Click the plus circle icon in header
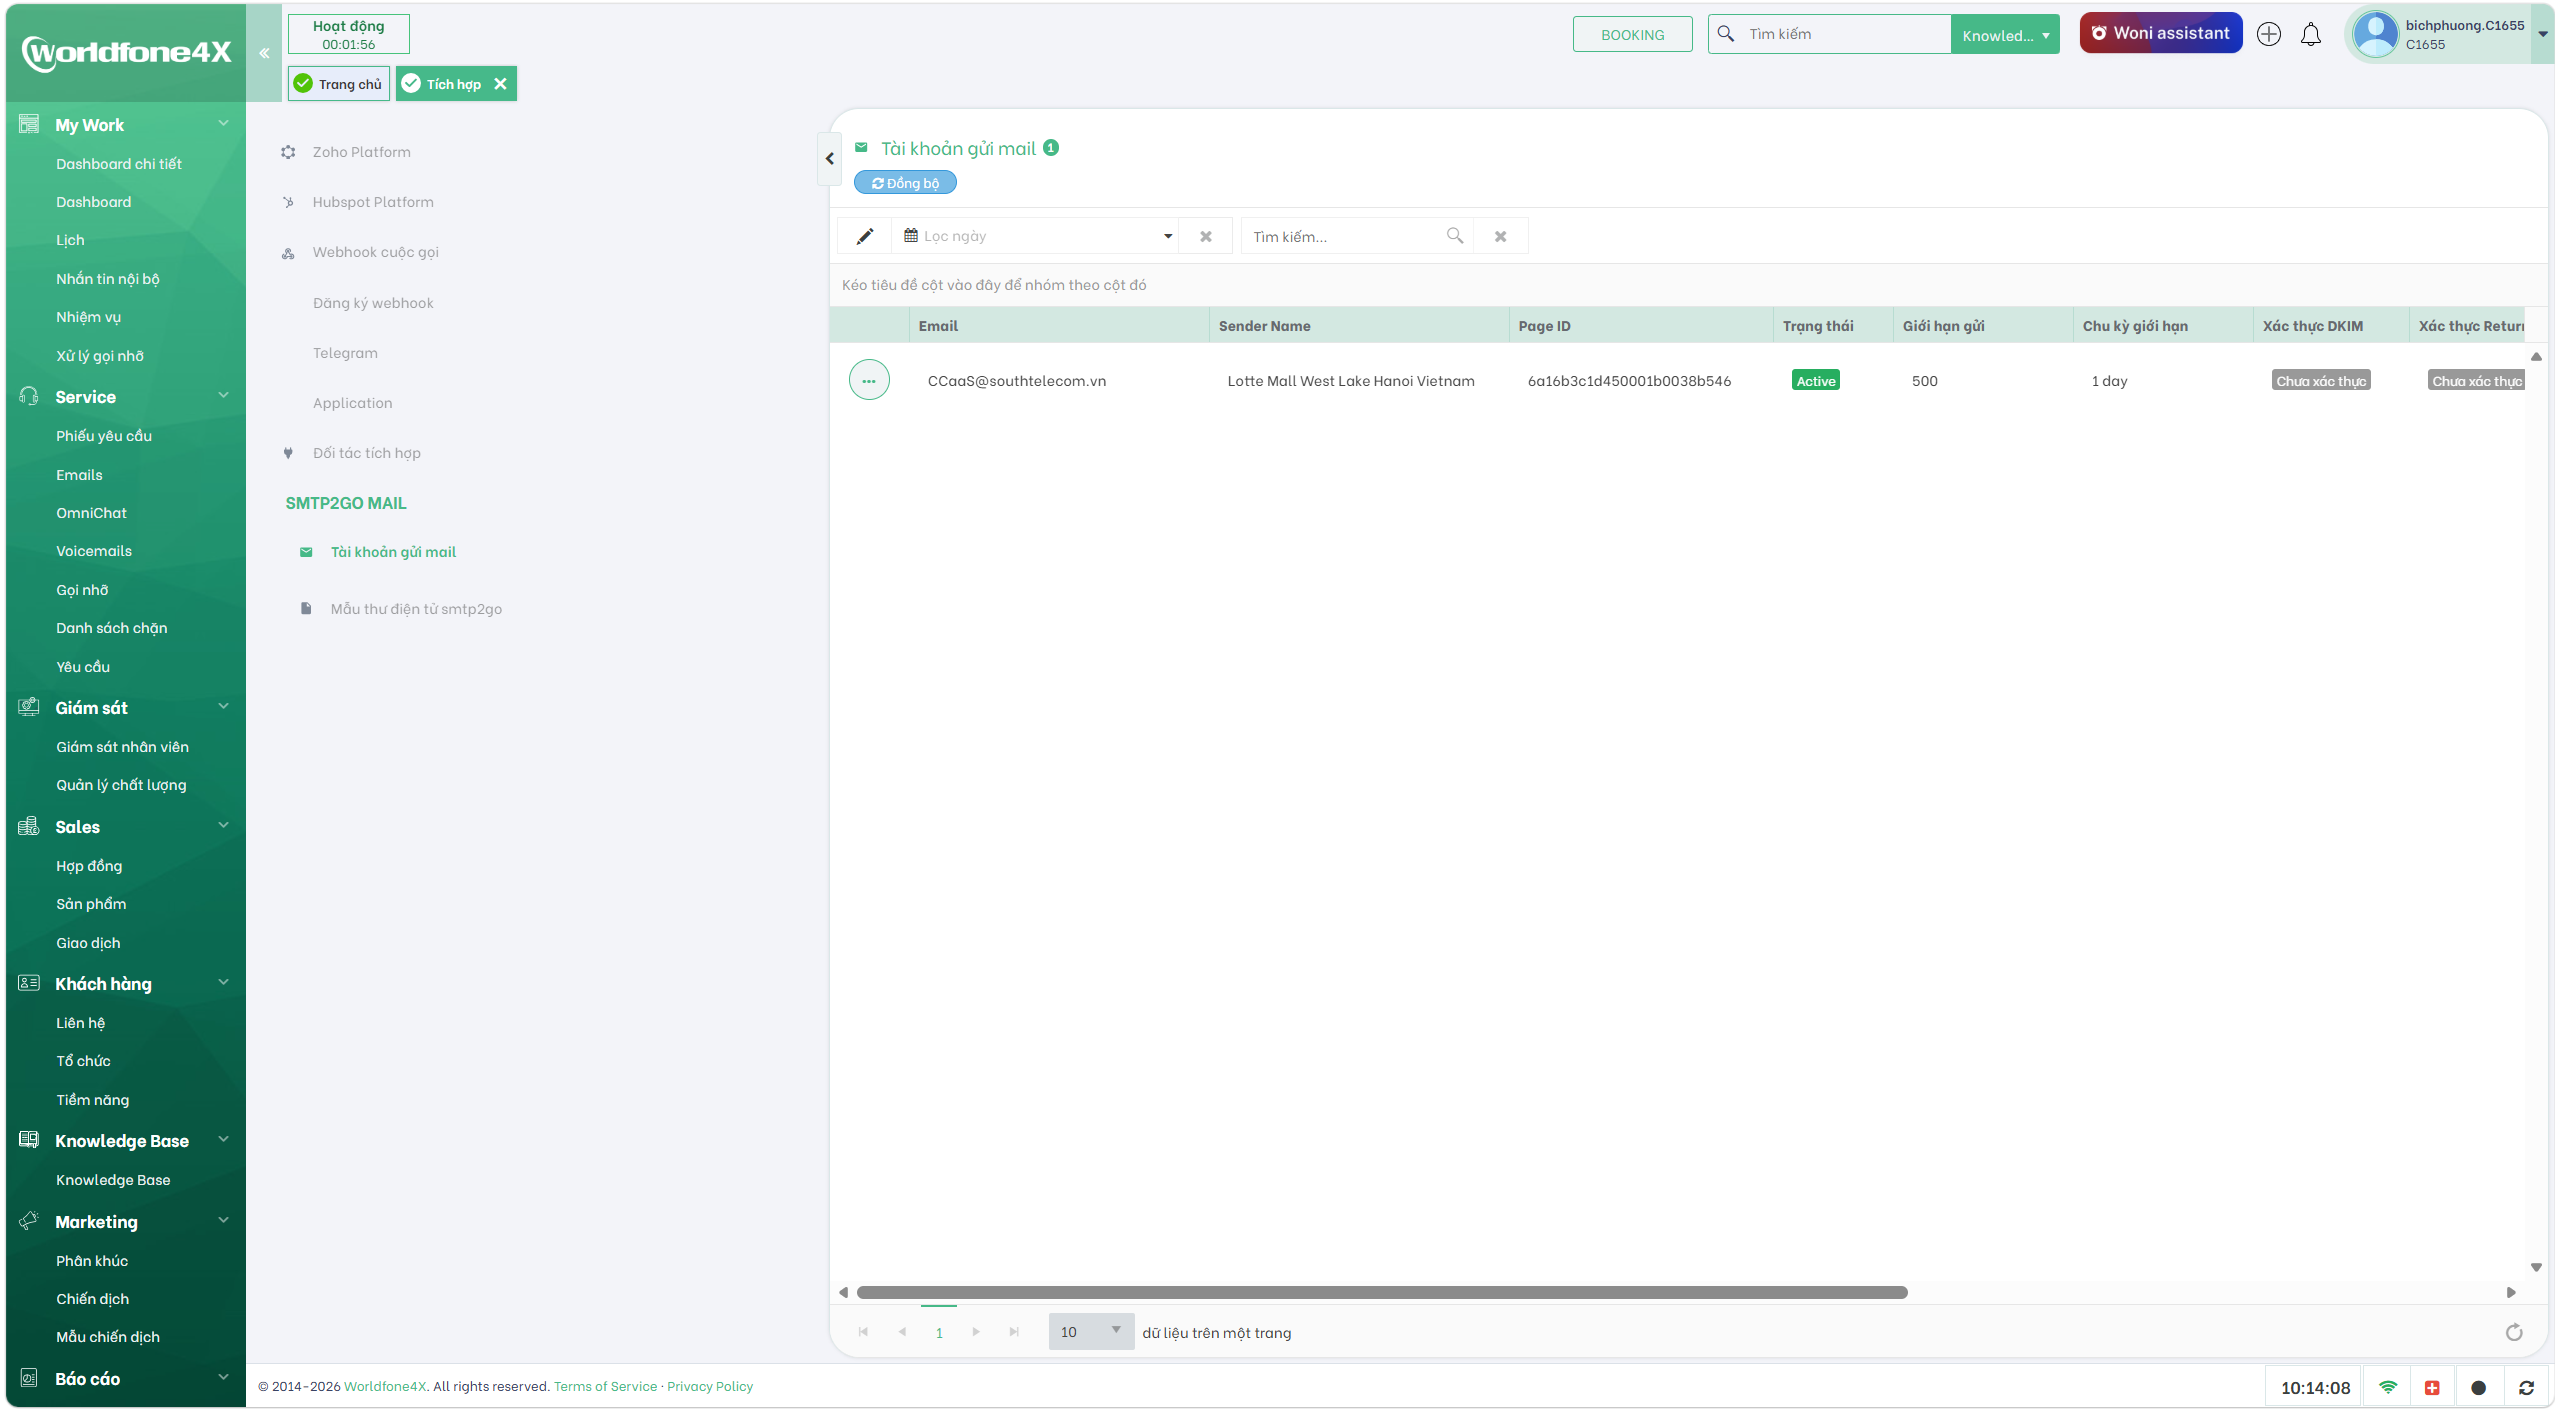2559x1412 pixels. (2269, 34)
